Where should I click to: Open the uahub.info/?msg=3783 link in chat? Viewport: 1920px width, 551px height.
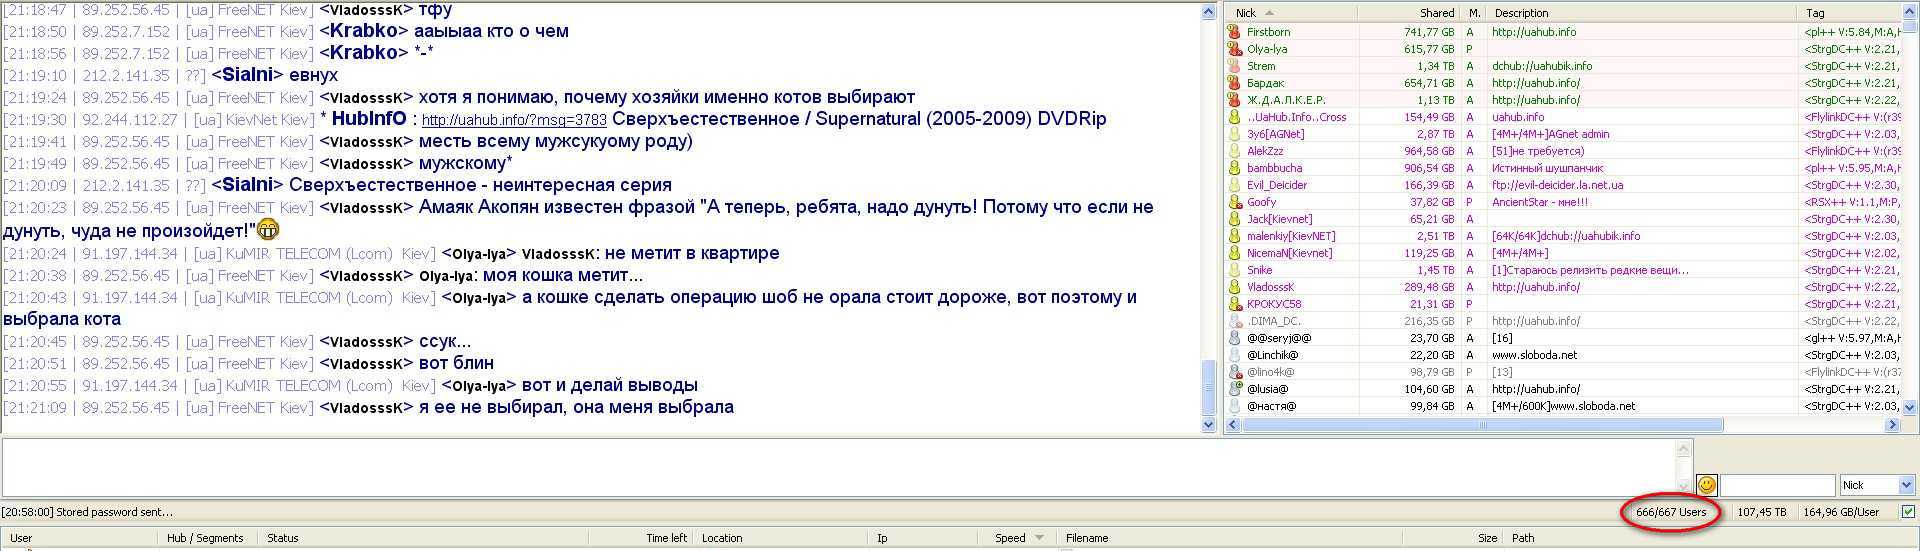click(x=514, y=120)
